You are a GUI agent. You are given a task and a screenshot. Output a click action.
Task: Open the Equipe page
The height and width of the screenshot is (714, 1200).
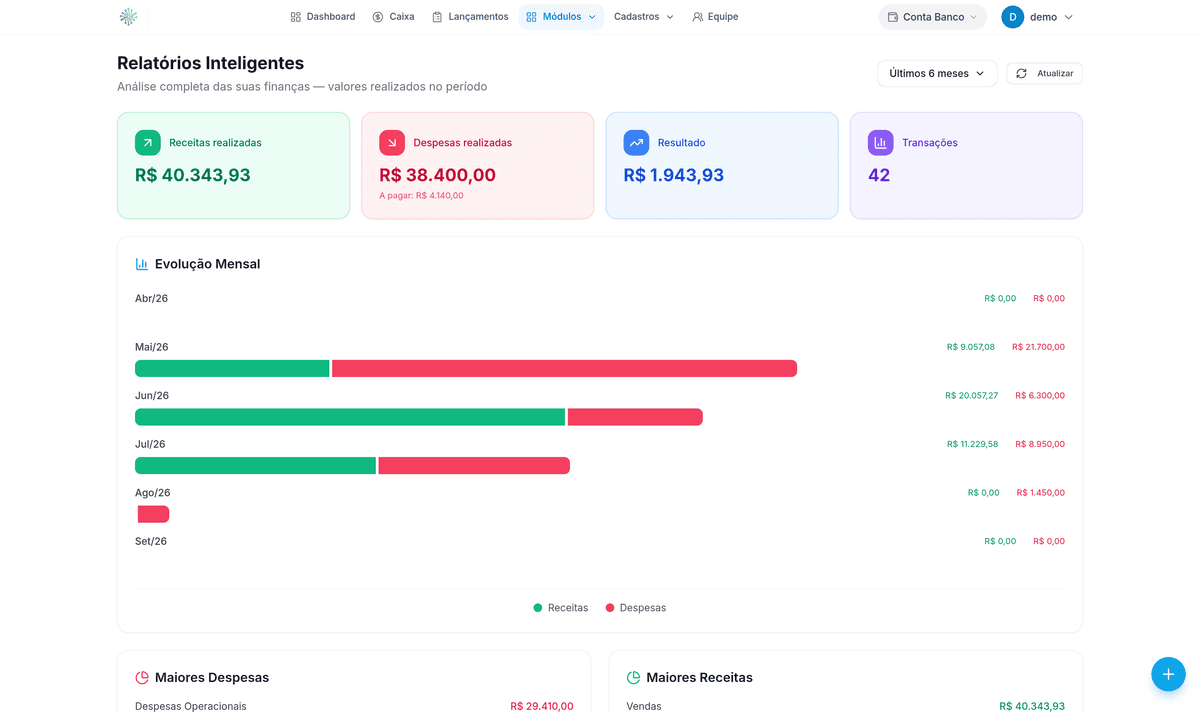click(715, 17)
